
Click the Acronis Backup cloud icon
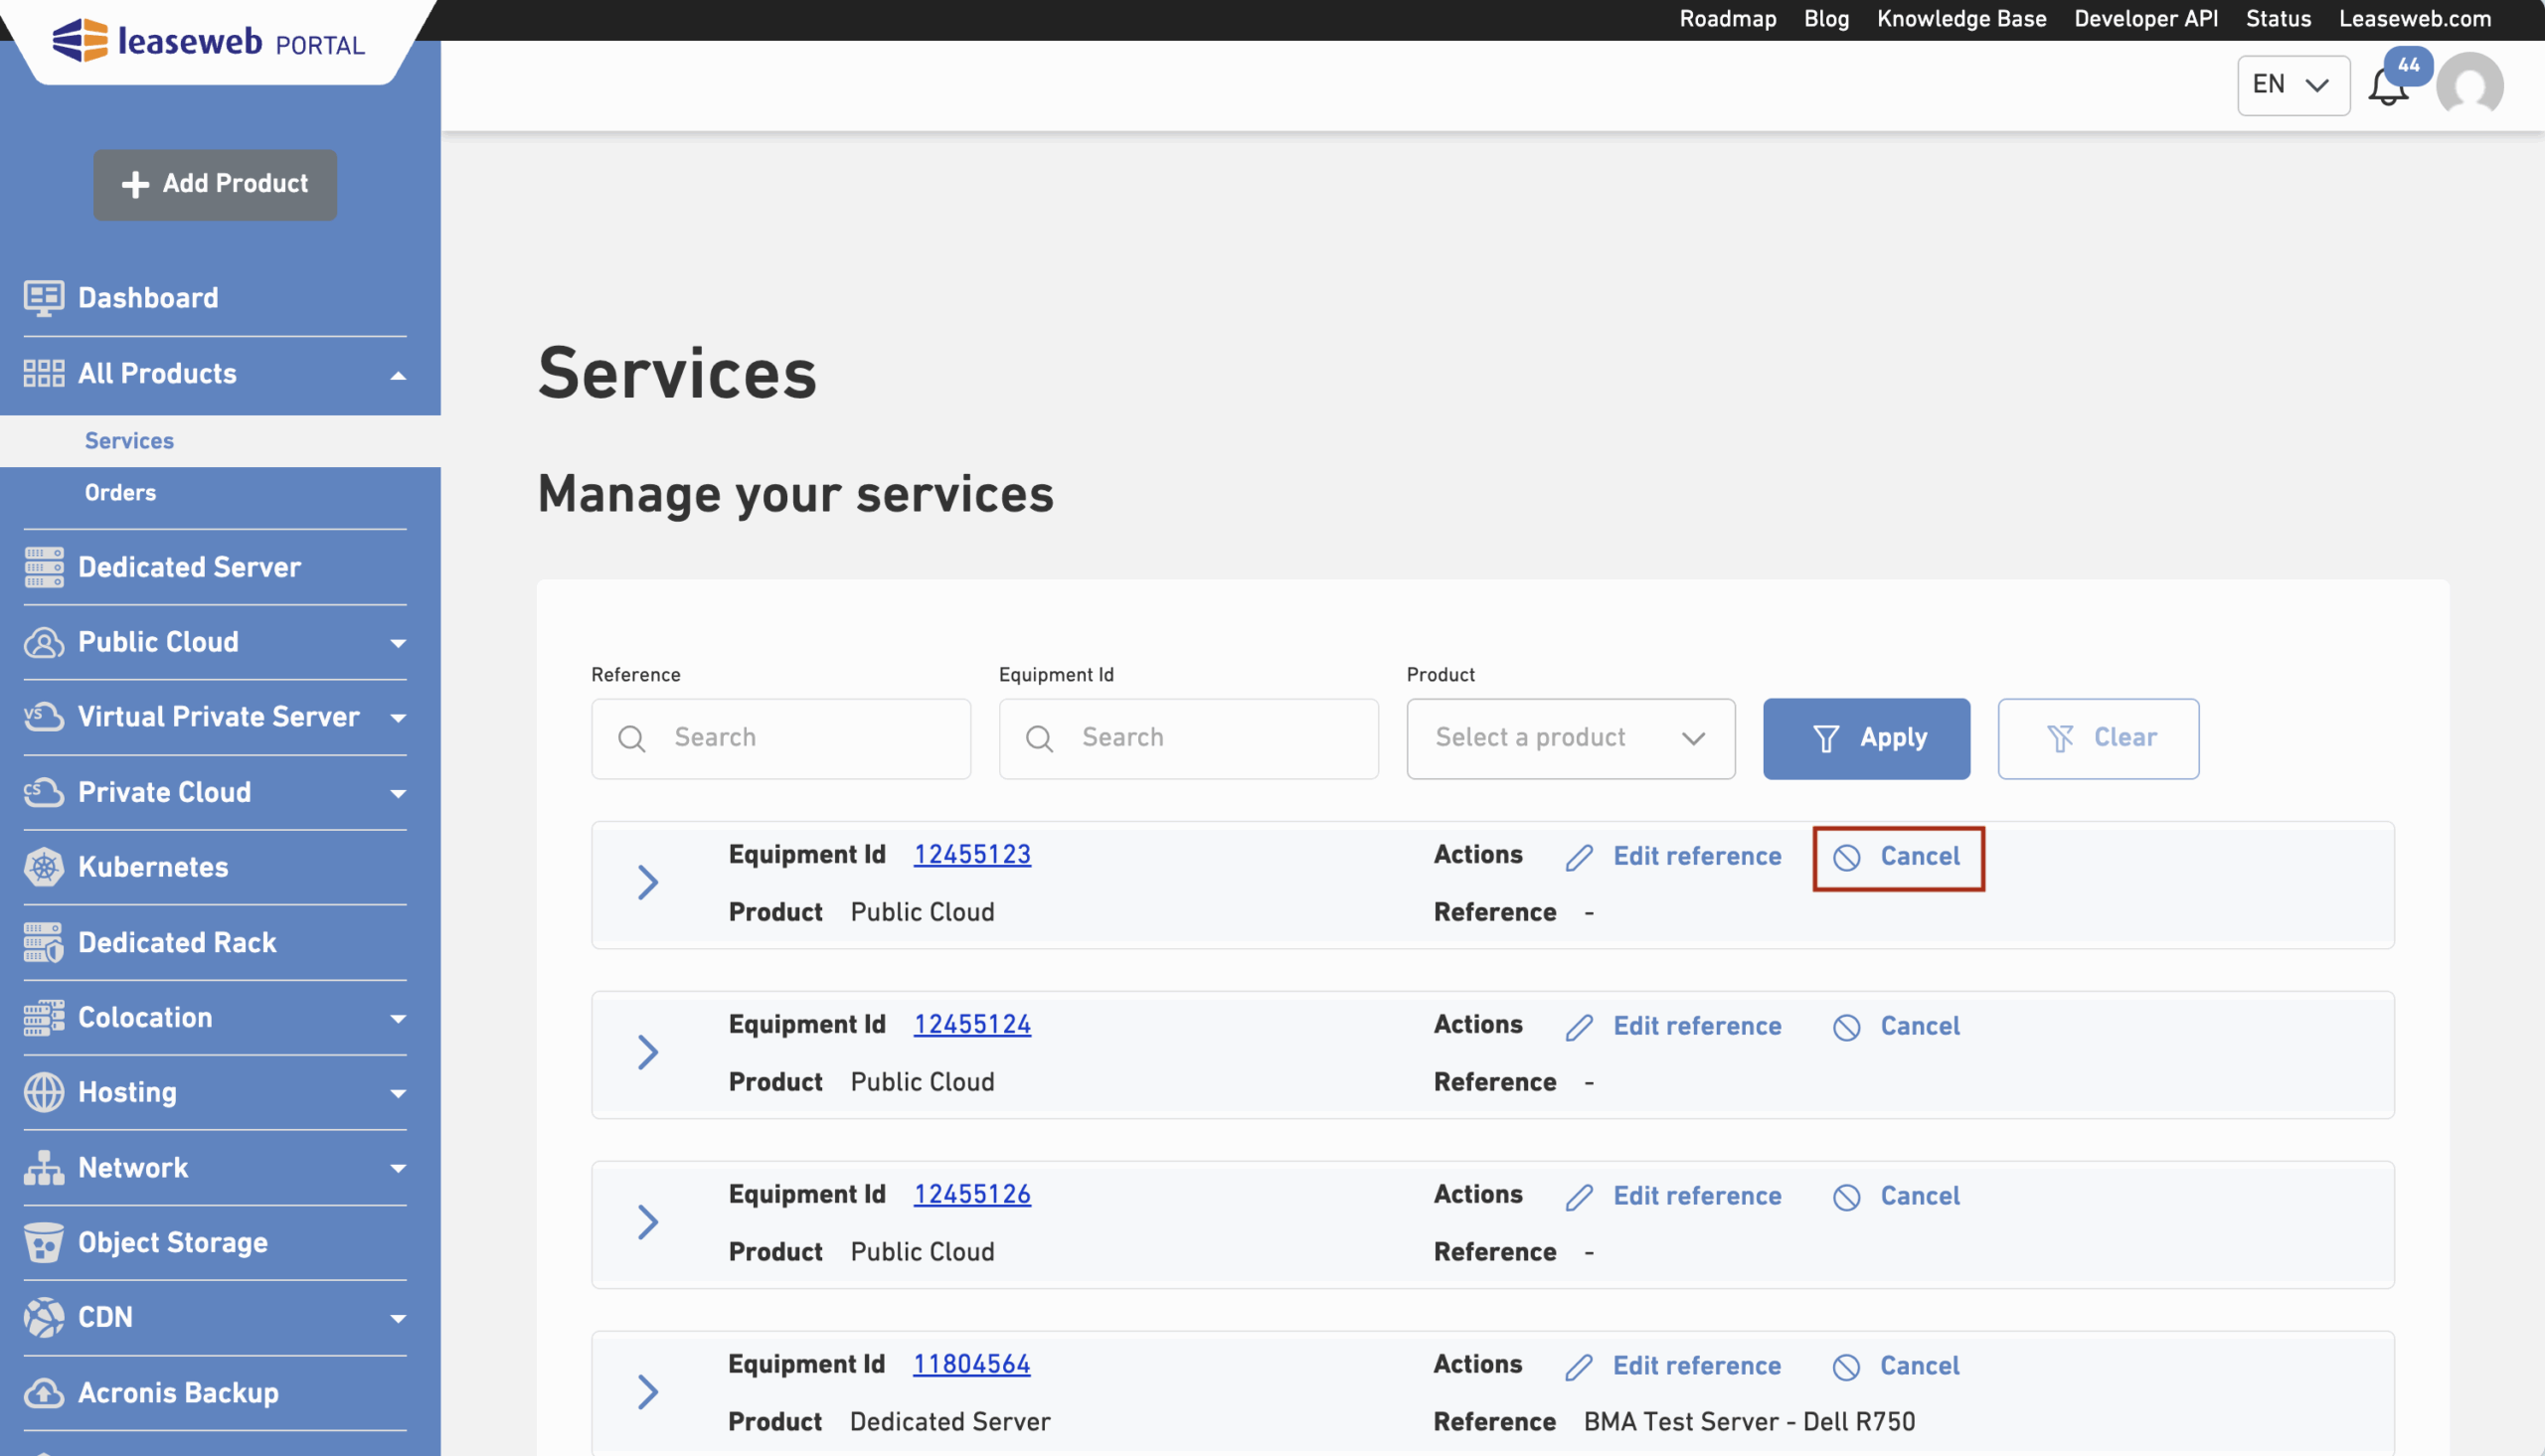click(x=43, y=1393)
